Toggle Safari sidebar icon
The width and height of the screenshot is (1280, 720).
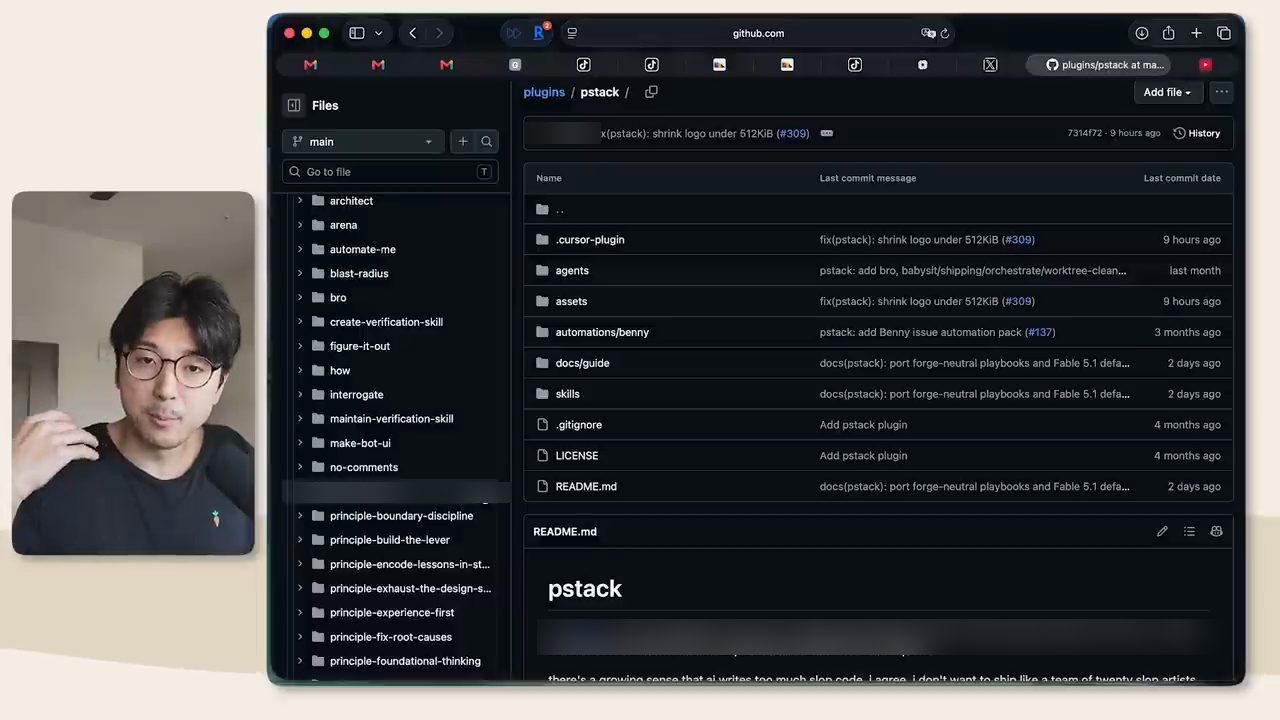[x=357, y=33]
